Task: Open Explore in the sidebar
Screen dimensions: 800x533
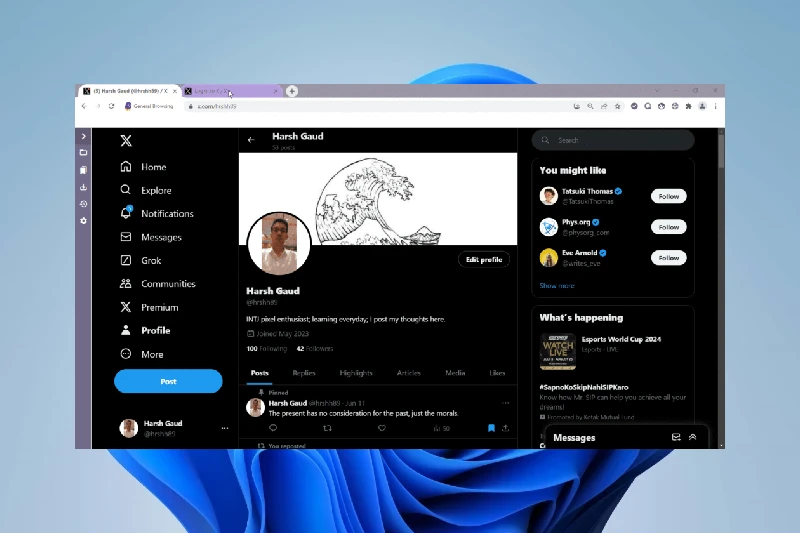Action: 146,190
